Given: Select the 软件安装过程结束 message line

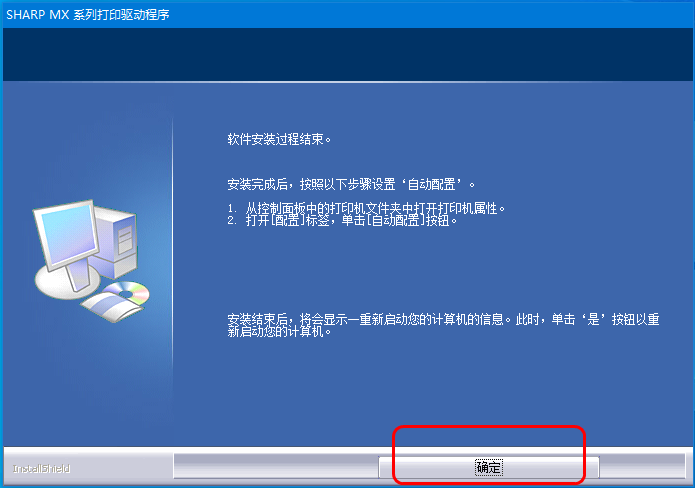Looking at the screenshot, I should 279,139.
